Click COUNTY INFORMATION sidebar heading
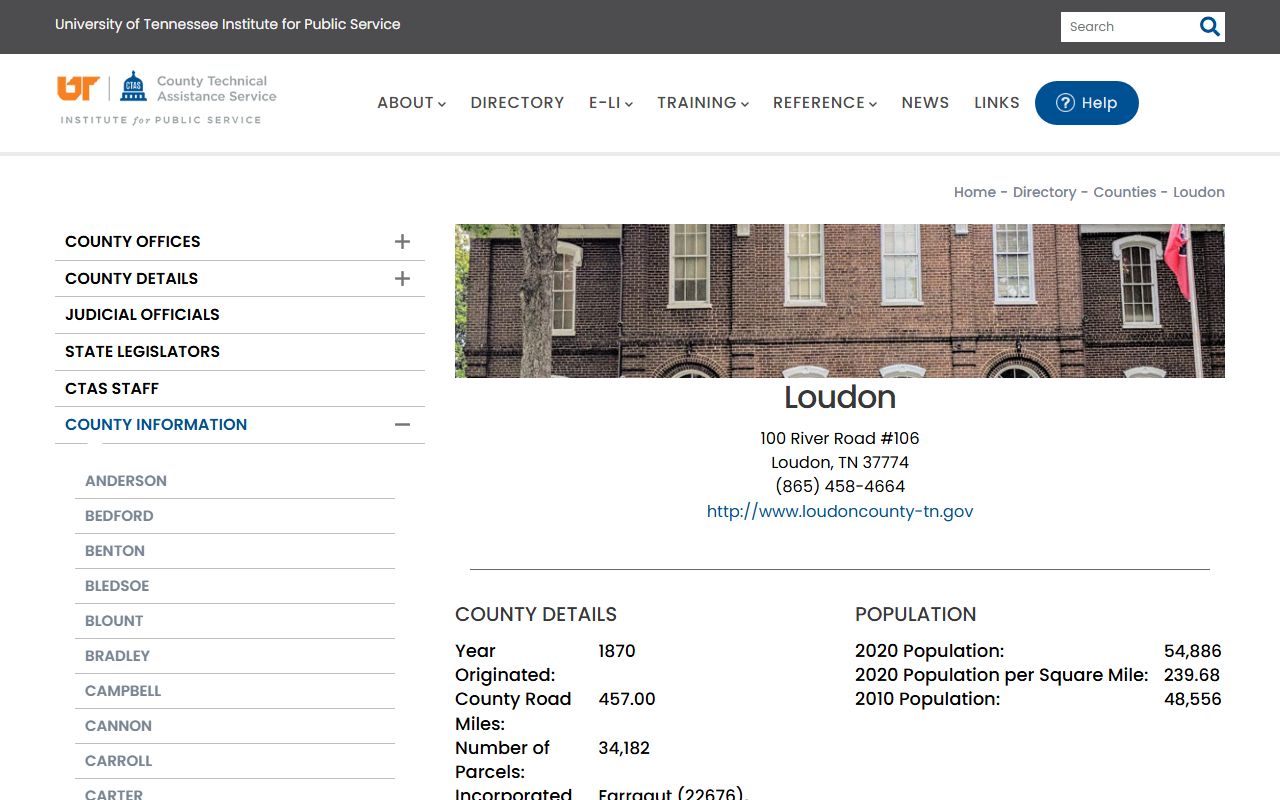Screen dimensions: 1280x800 click(156, 425)
